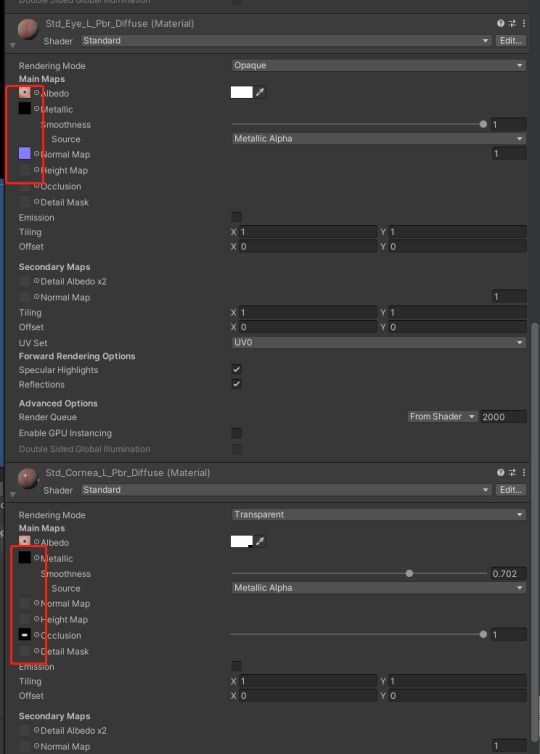Open Cornea material Albedo color swatch
The image size is (540, 754).
point(242,541)
